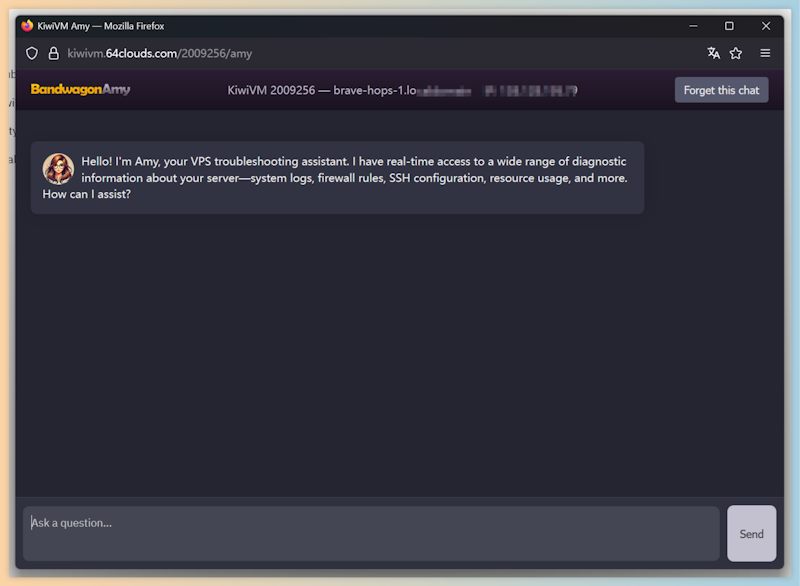Bookmark this page with the star icon
Viewport: 800px width, 586px height.
pyautogui.click(x=735, y=53)
